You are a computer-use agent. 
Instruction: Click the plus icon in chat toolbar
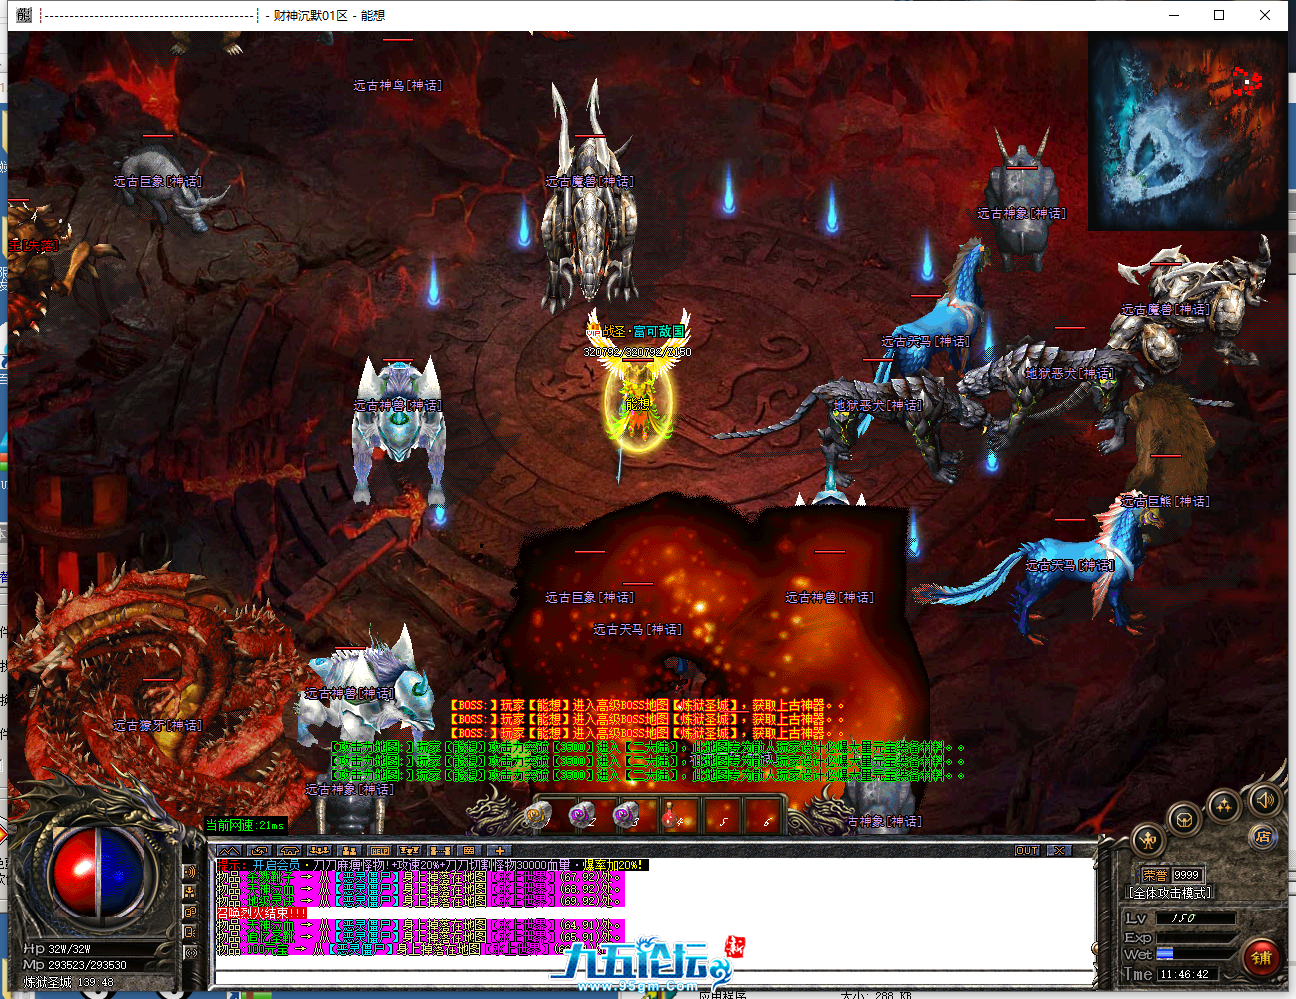coord(499,851)
